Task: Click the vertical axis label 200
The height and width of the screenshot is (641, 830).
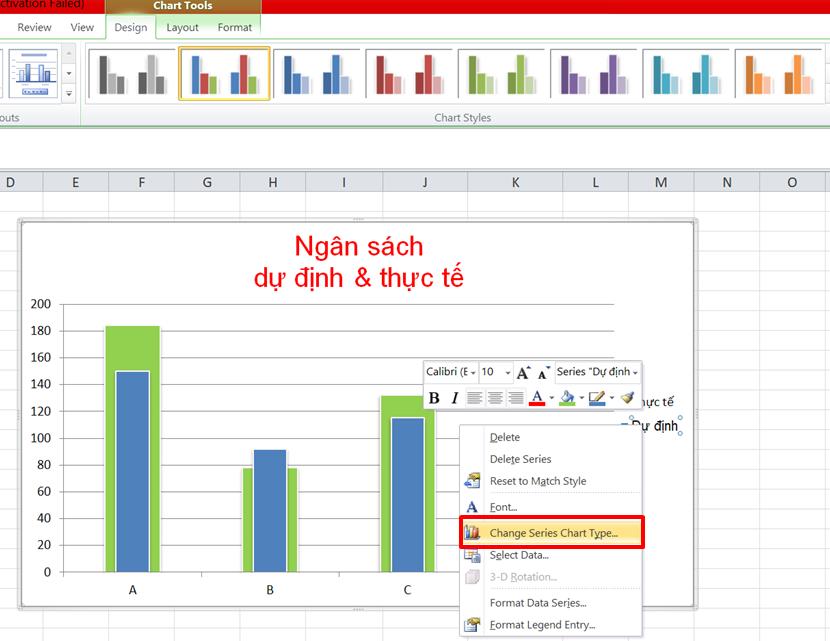Action: point(41,304)
